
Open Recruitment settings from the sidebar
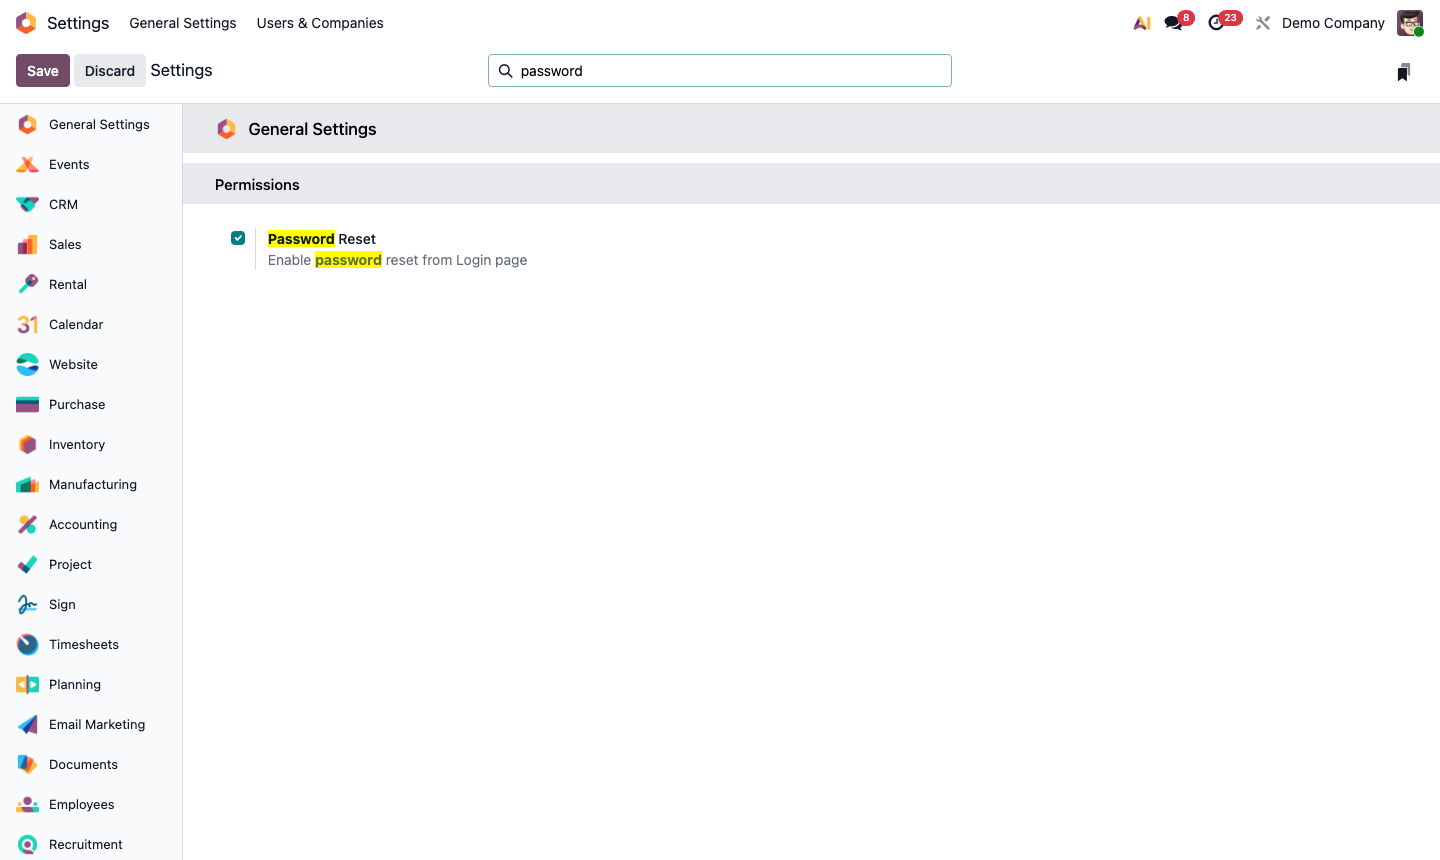pos(86,844)
